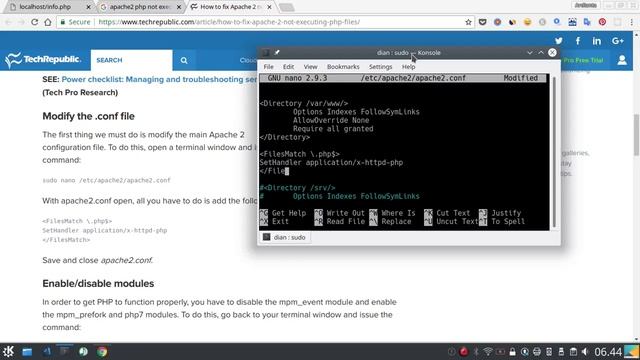The image size is (640, 360).
Task: Open the clipboard tray icon
Action: click(x=573, y=351)
